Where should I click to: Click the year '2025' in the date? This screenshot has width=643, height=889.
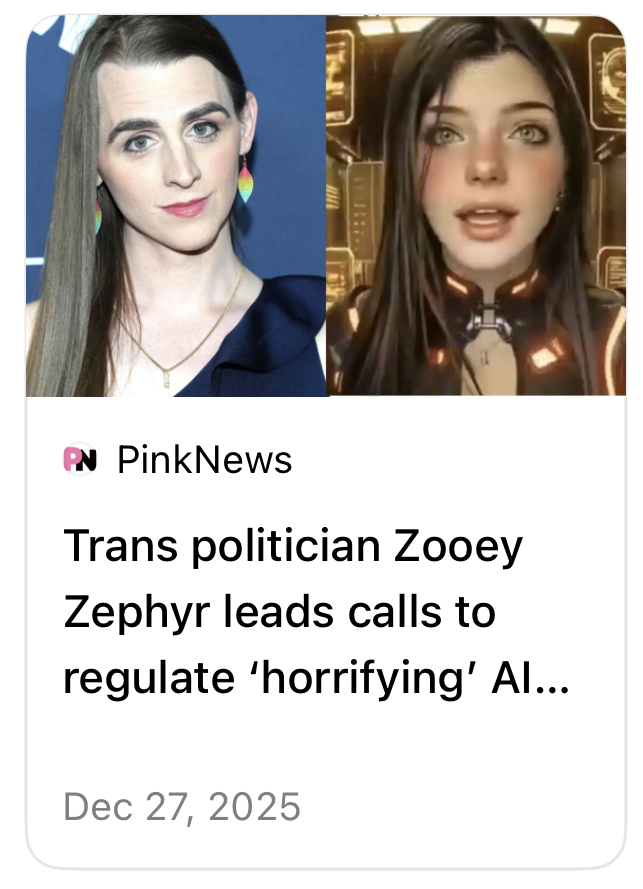coord(255,806)
